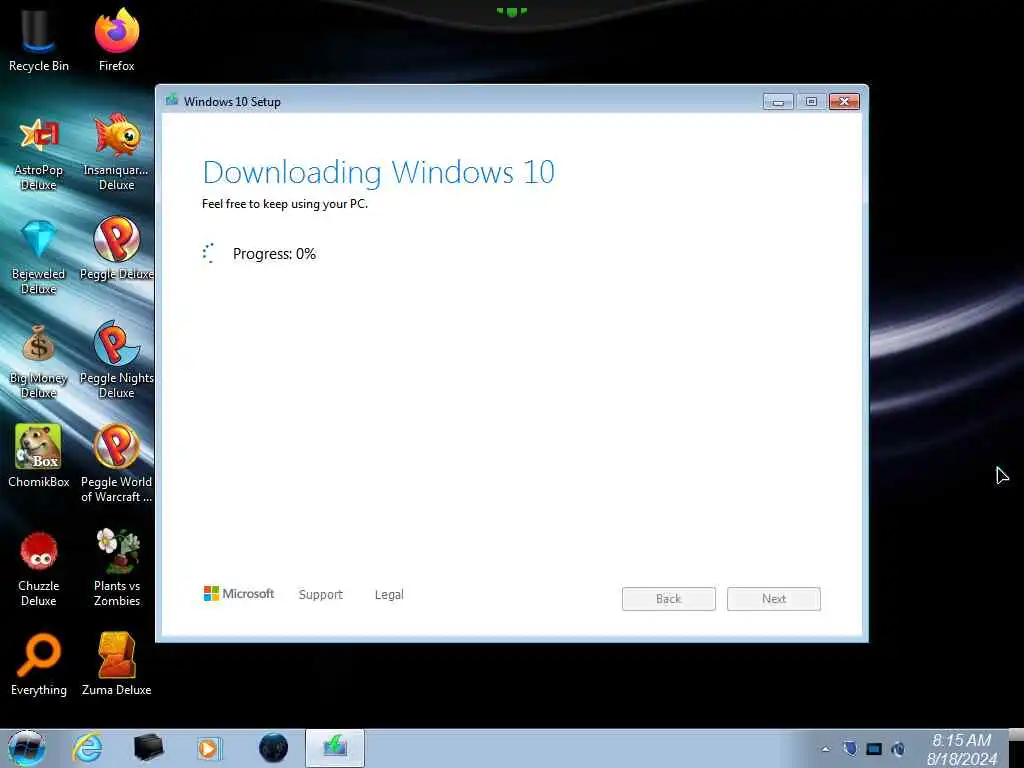Click Windows 10 Setup taskbar button
This screenshot has height=768, width=1024.
tap(335, 748)
